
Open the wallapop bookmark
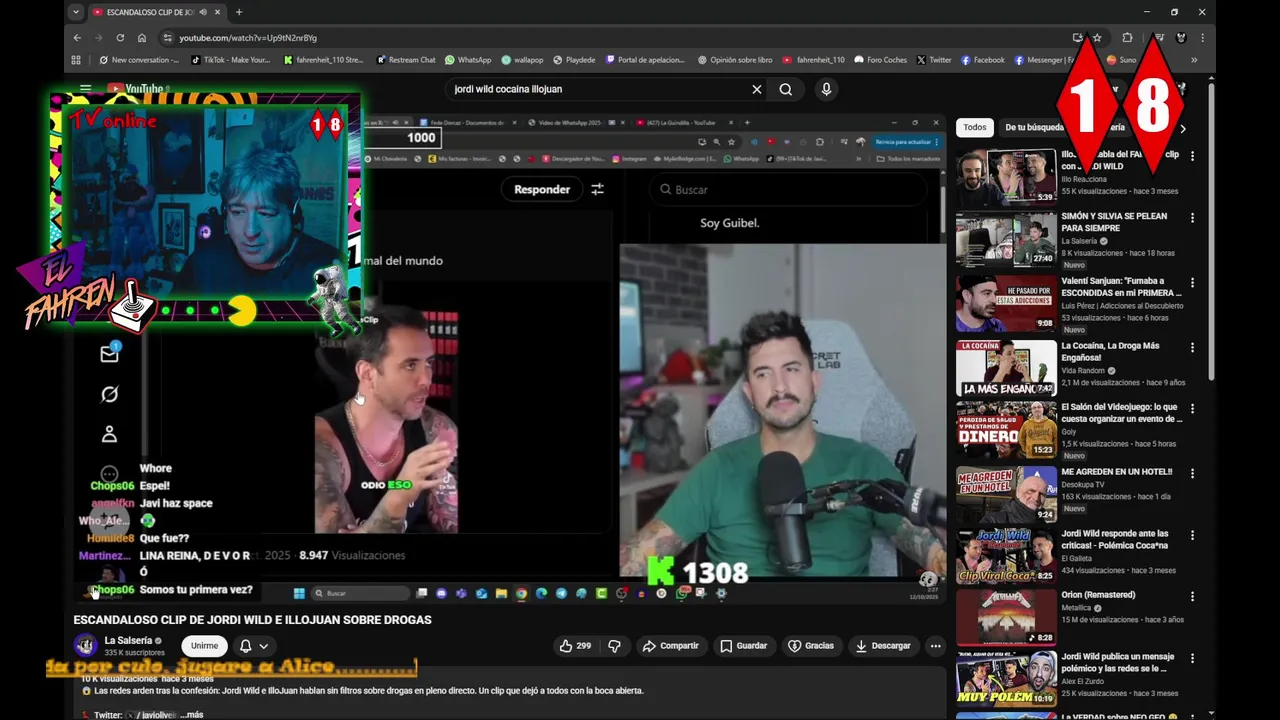point(522,60)
